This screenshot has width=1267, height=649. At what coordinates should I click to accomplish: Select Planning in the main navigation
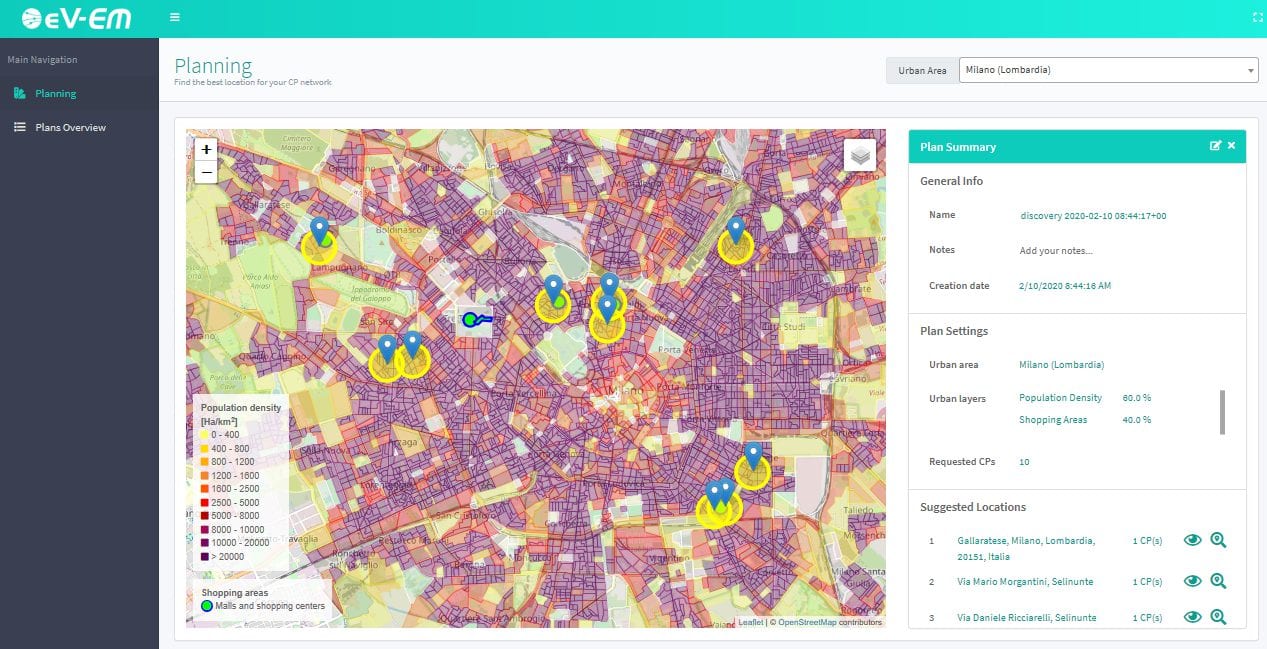tap(55, 94)
